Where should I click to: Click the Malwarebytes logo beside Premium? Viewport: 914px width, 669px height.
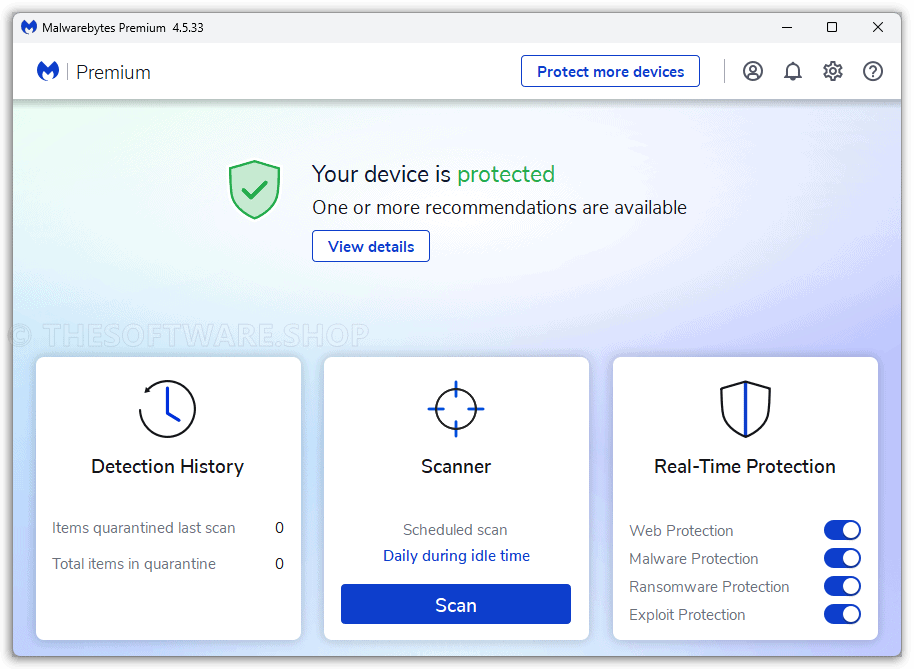point(48,71)
